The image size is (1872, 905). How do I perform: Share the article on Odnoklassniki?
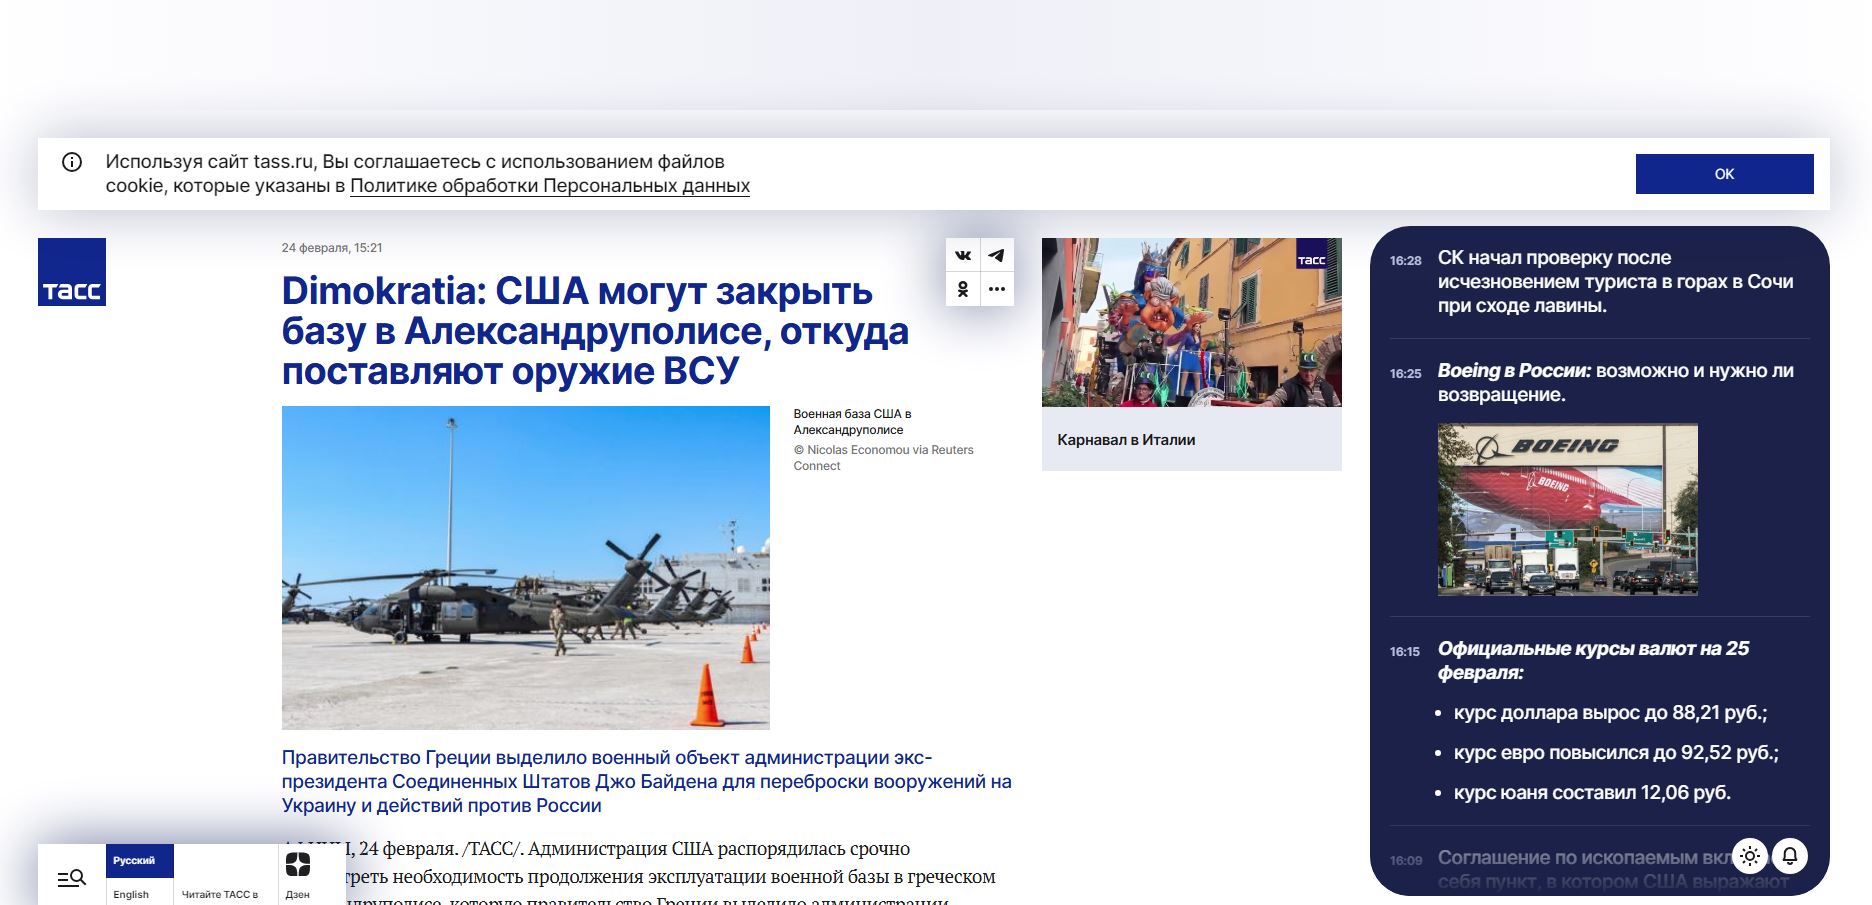962,289
